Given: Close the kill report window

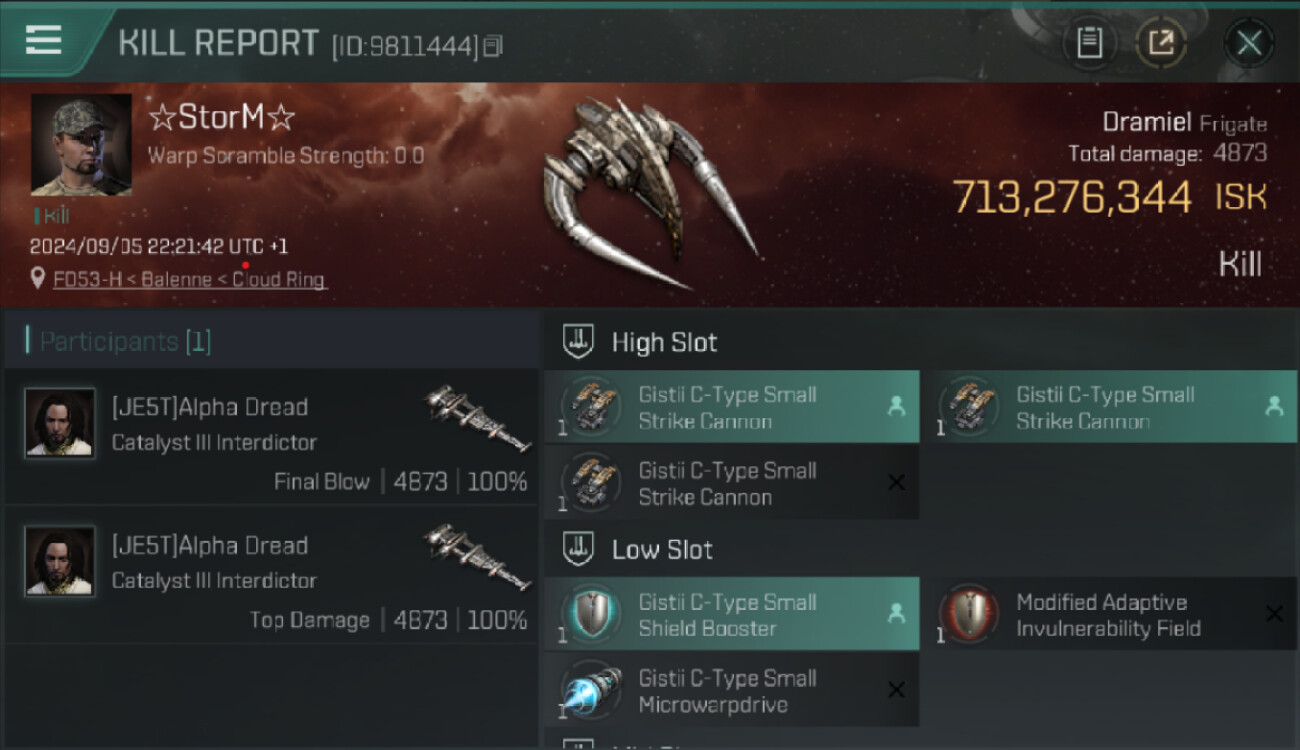Looking at the screenshot, I should (x=1249, y=43).
